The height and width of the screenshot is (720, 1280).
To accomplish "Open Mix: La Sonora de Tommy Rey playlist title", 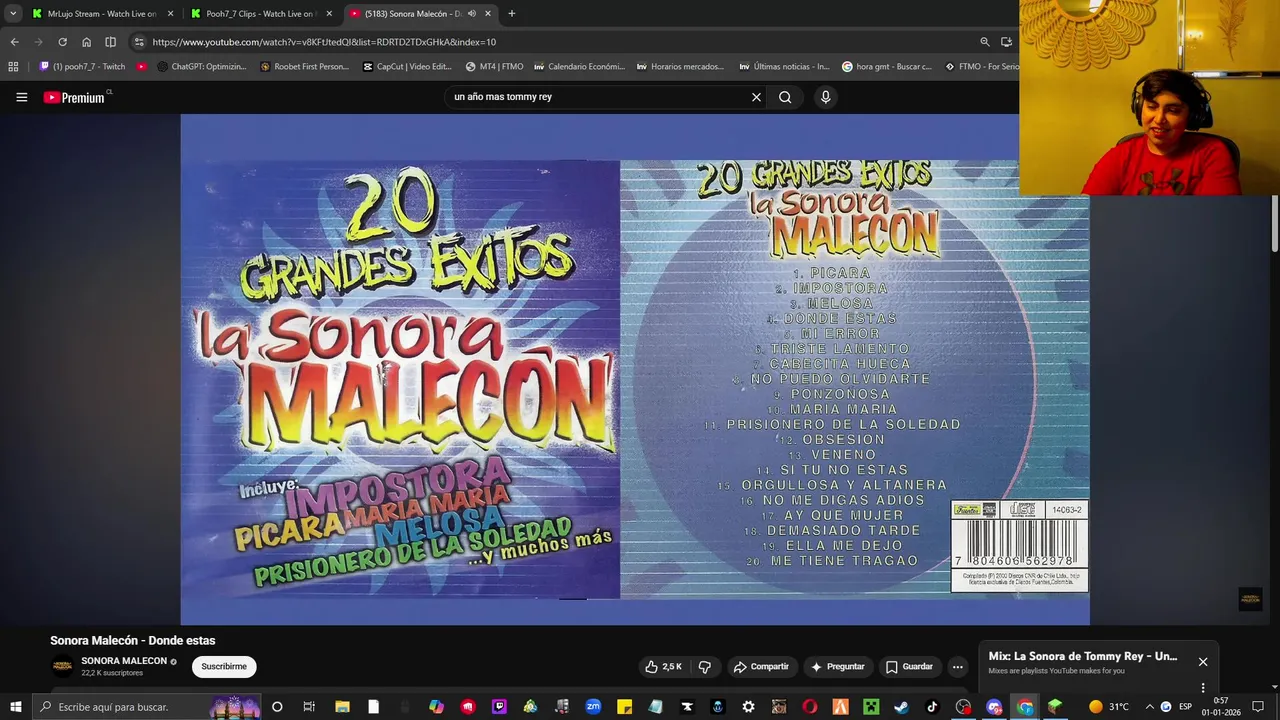I will tap(1083, 657).
